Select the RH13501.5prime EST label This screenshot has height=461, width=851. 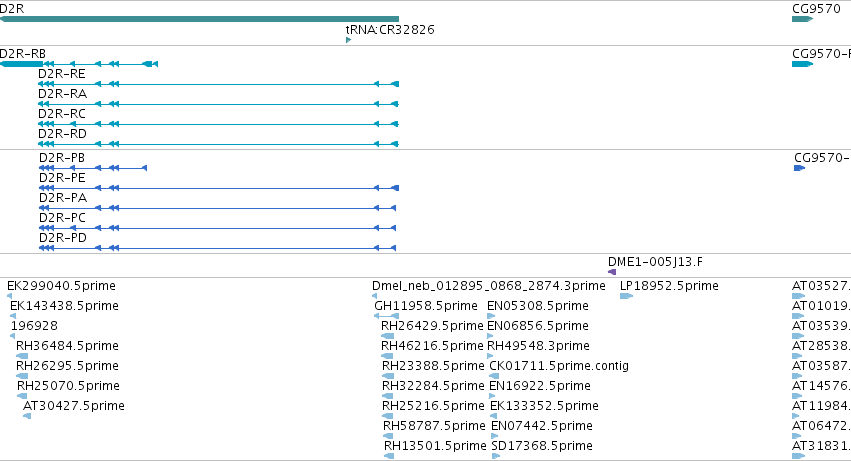435,446
